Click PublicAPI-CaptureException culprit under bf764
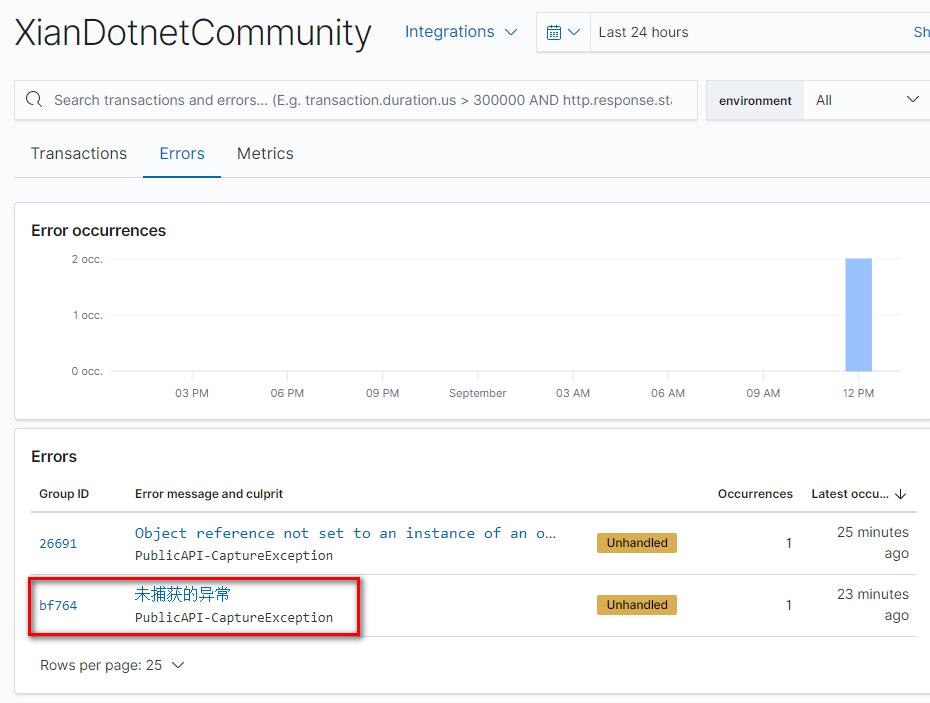Viewport: 930px width, 703px height. pyautogui.click(x=234, y=618)
